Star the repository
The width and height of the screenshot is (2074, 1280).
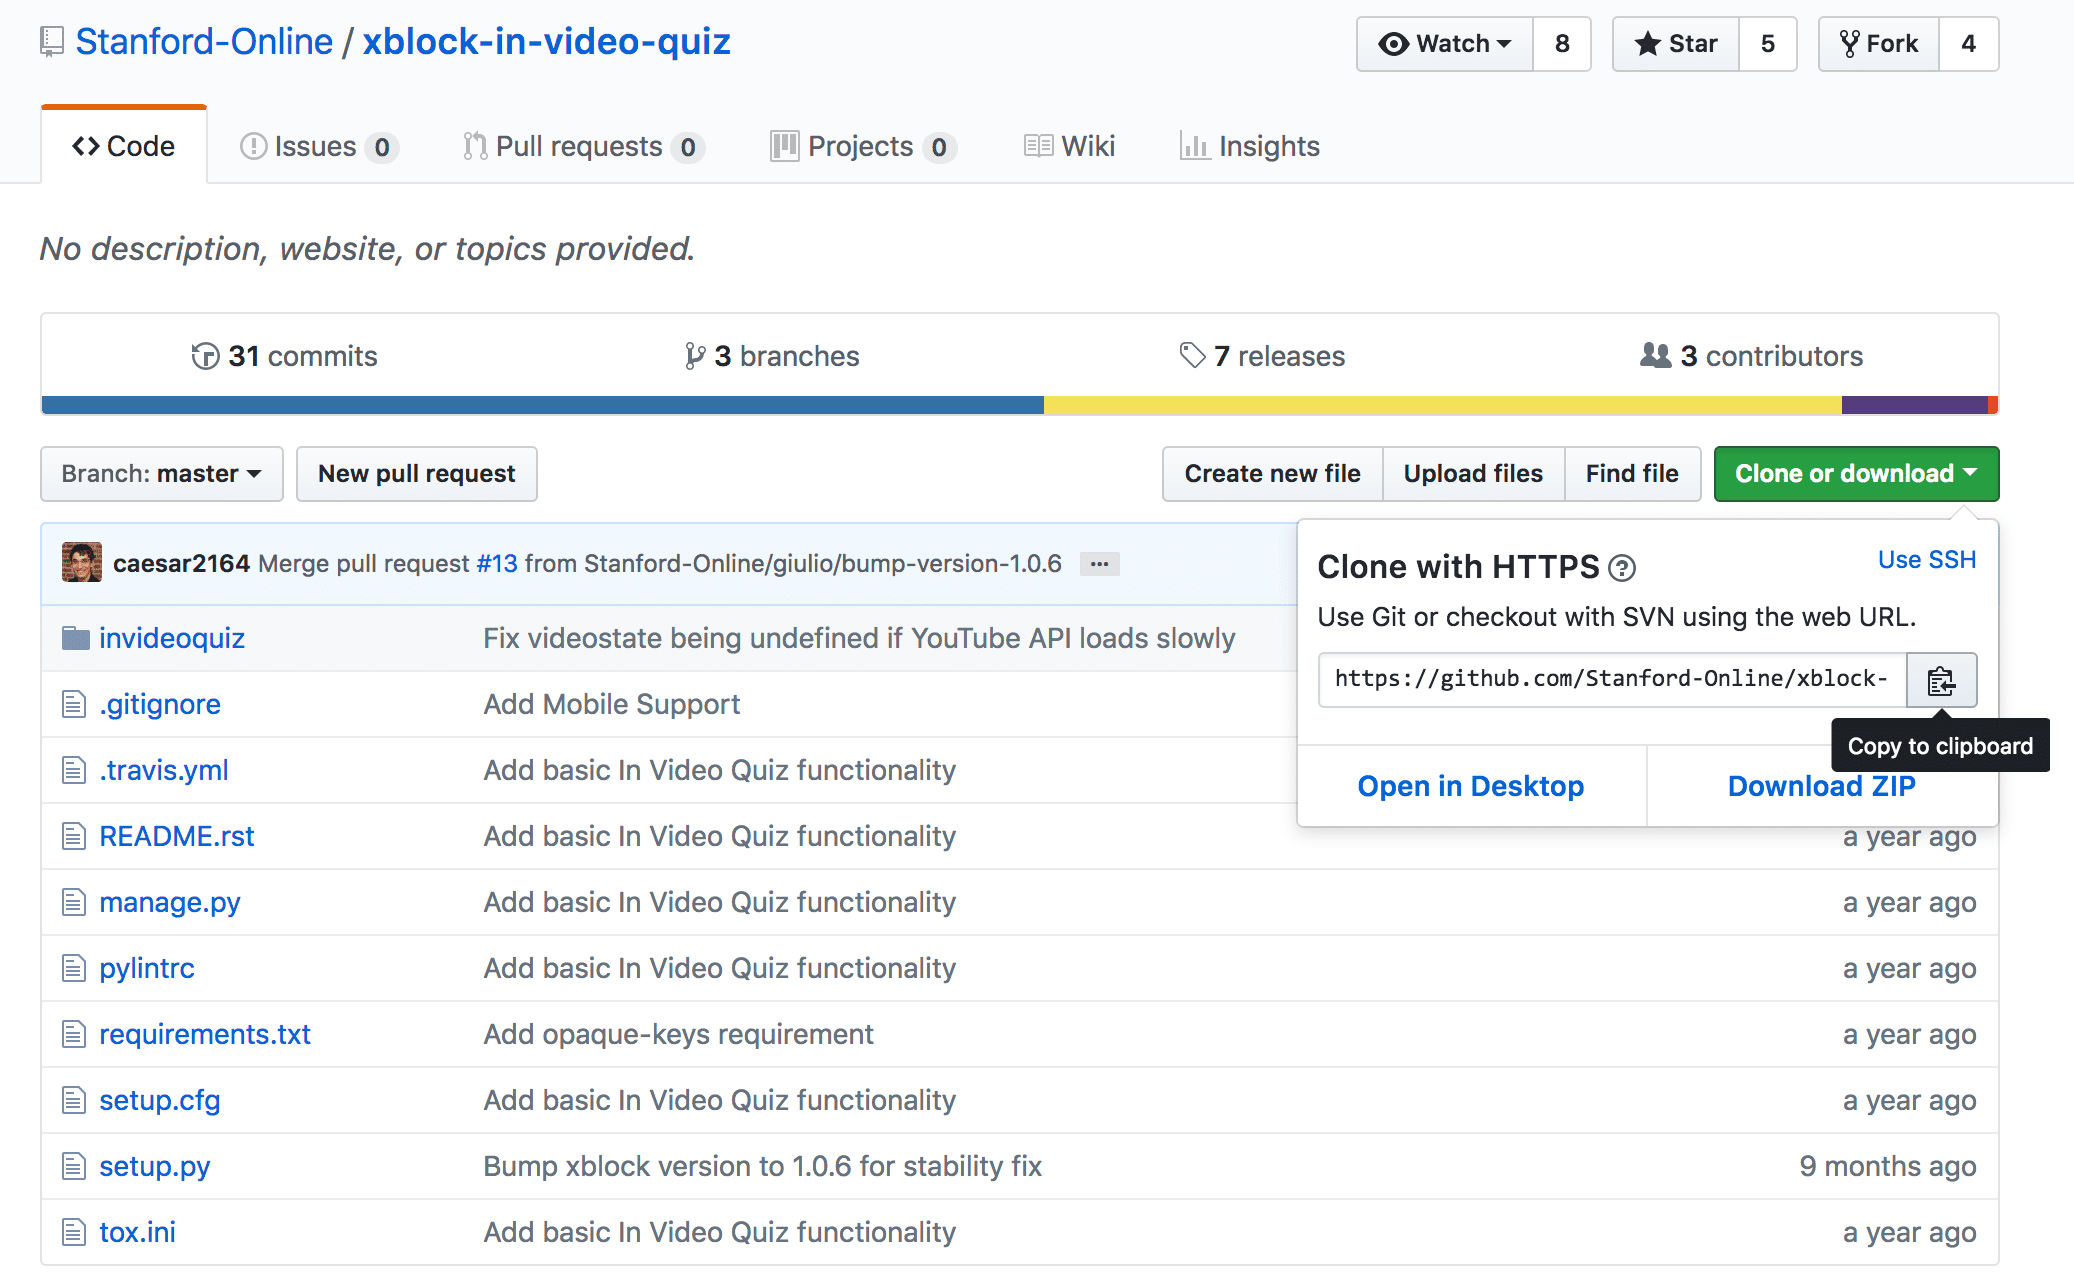point(1676,44)
